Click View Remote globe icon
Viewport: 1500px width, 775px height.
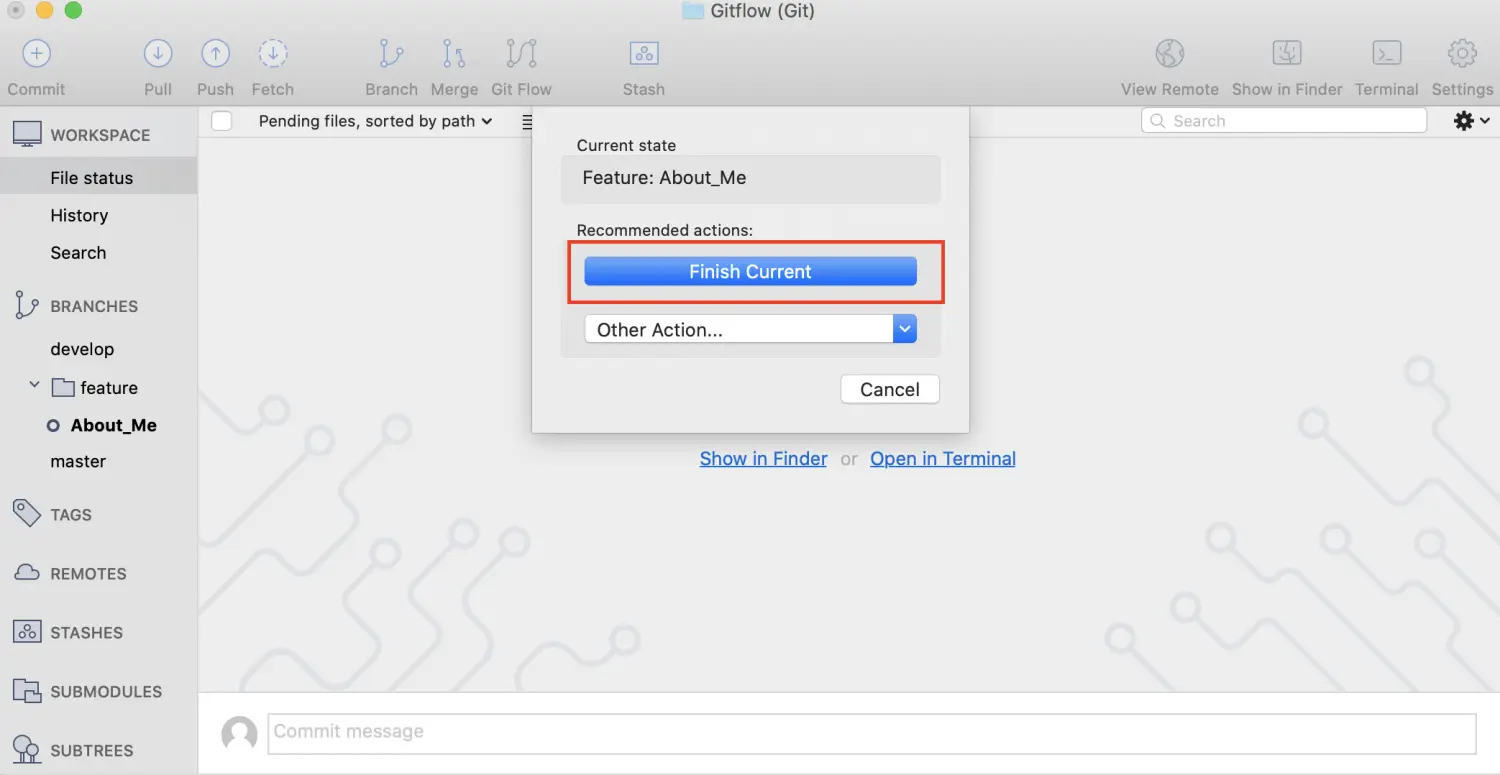[1169, 53]
